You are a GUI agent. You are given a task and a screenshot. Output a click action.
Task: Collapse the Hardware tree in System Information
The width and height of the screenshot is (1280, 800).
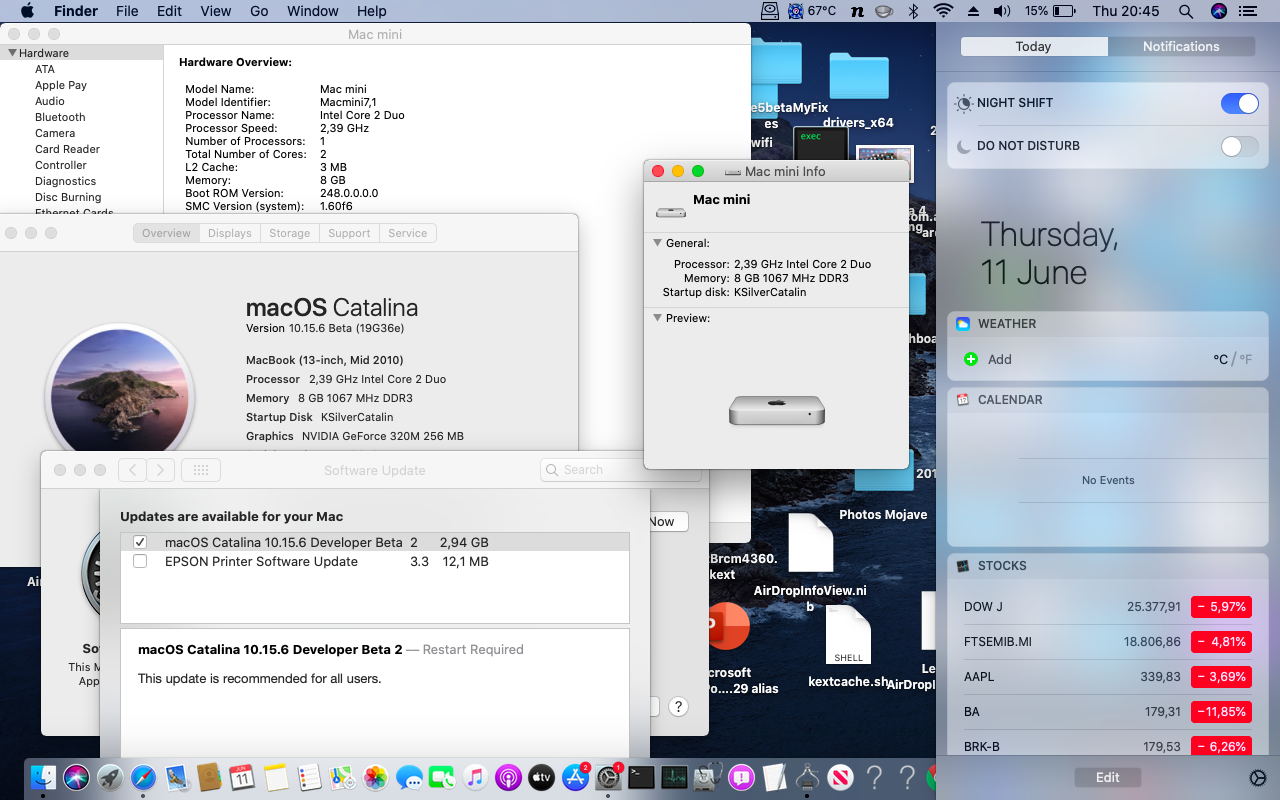tap(12, 53)
